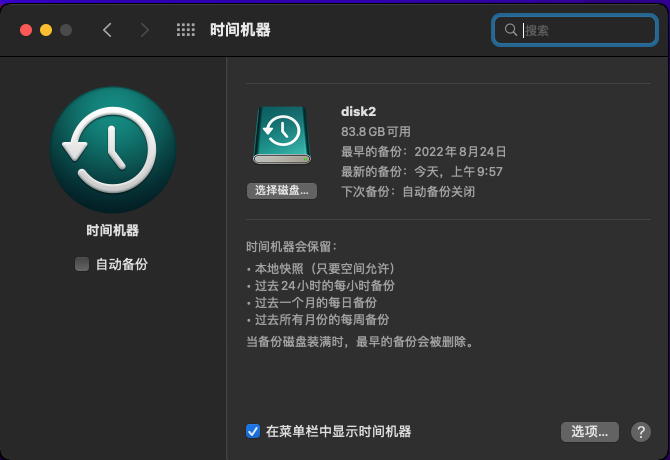Image resolution: width=670 pixels, height=460 pixels.
Task: Open help with the question mark button
Action: 641,432
